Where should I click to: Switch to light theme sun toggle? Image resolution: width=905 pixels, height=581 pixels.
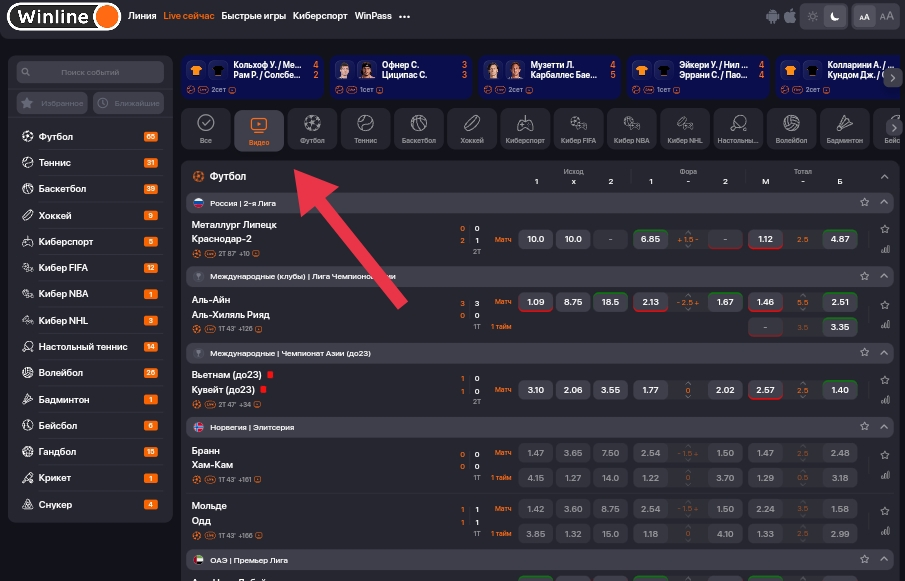pyautogui.click(x=813, y=16)
